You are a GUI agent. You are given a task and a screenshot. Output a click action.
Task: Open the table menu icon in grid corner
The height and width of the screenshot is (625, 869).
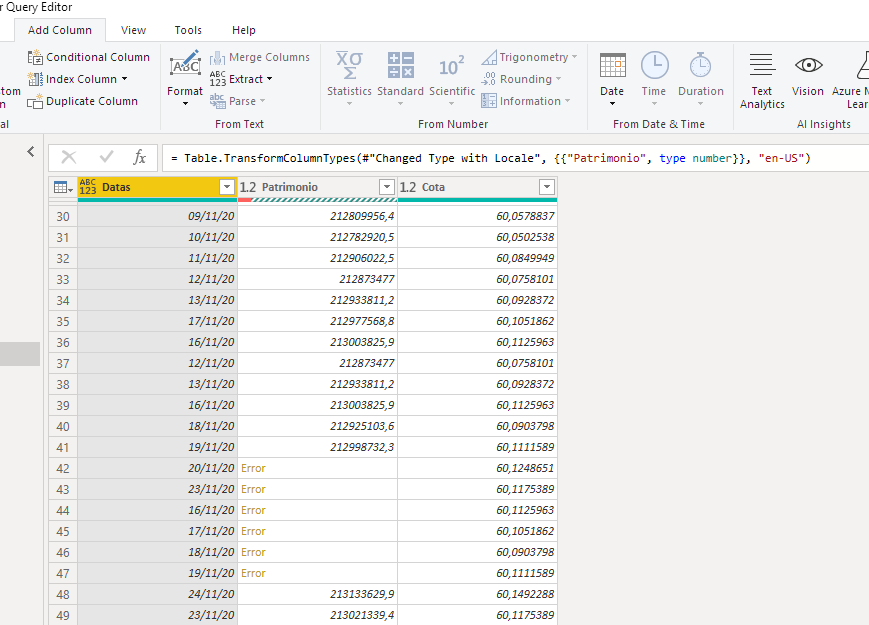point(63,187)
